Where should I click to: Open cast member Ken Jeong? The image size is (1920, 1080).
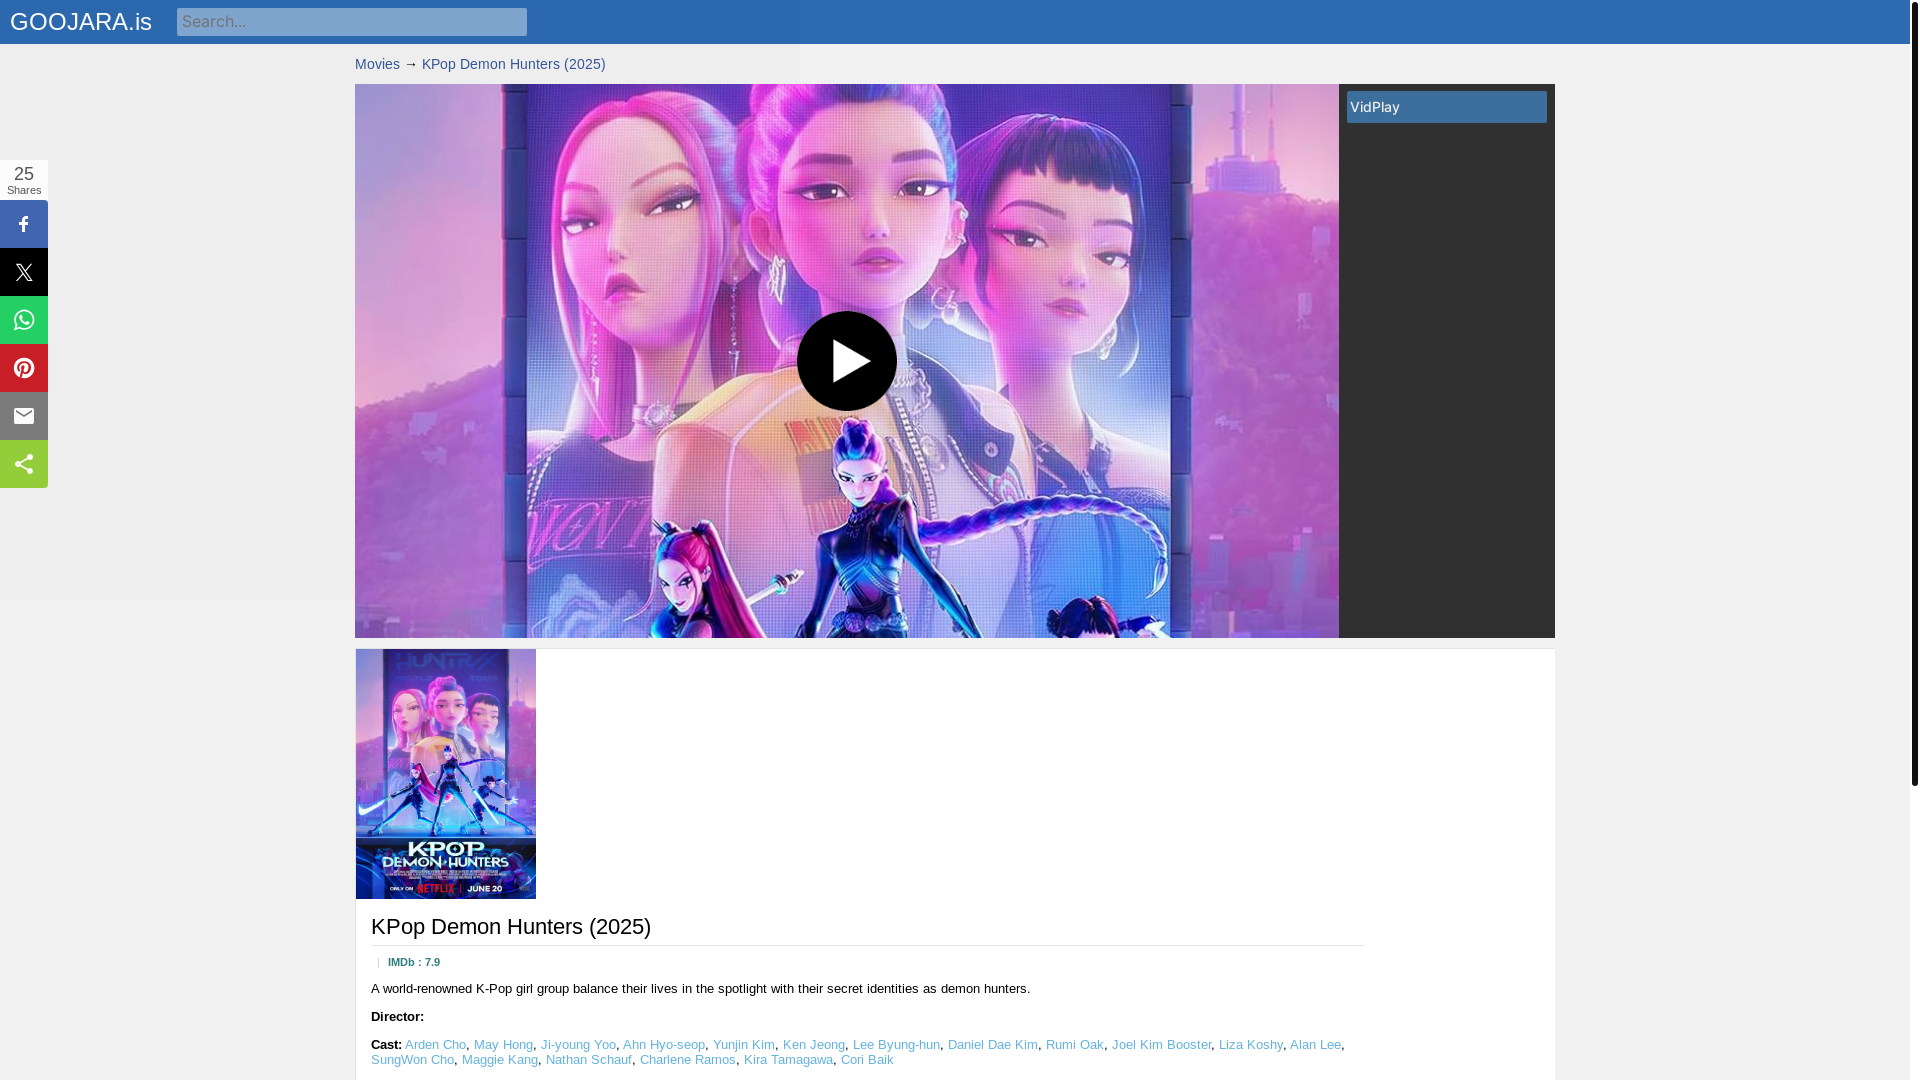tap(814, 1045)
